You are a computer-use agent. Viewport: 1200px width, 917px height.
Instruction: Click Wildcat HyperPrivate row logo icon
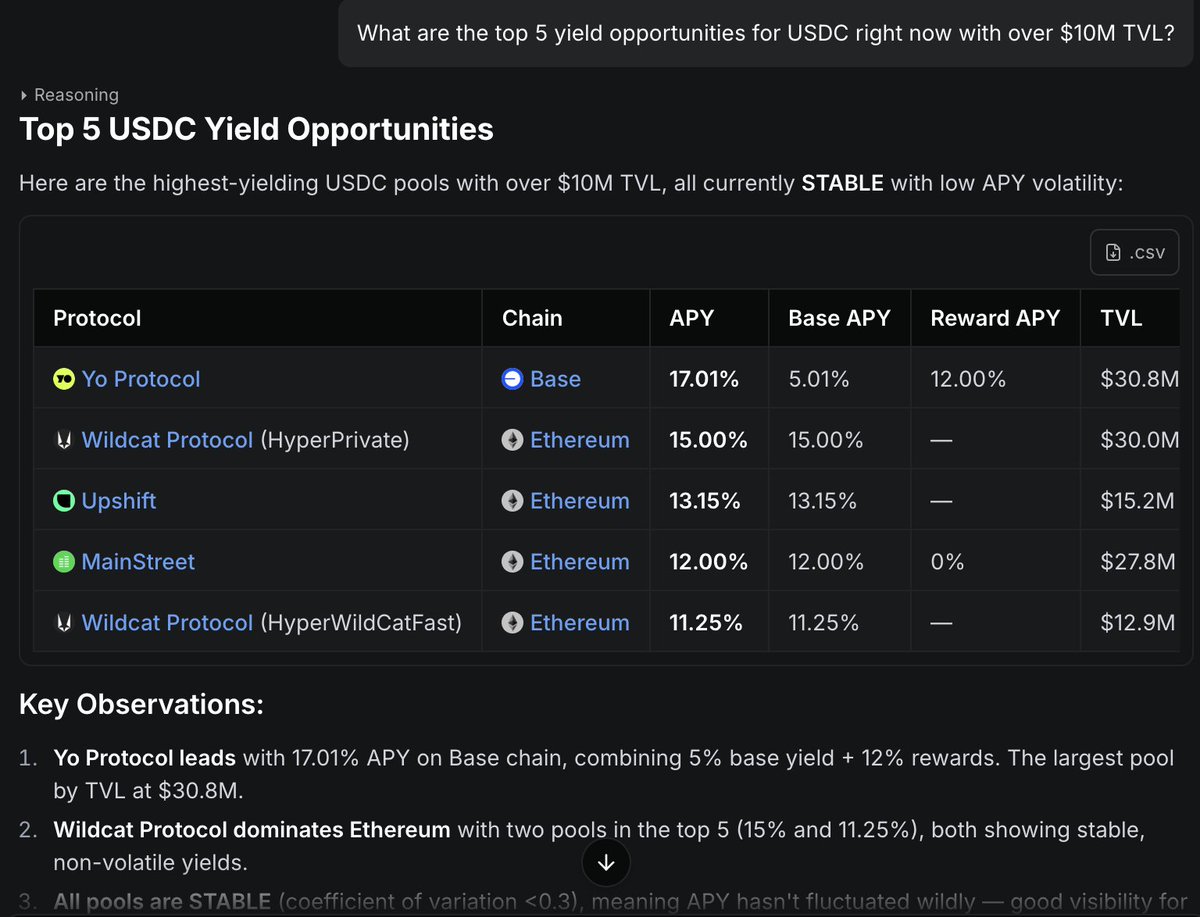pyautogui.click(x=64, y=440)
